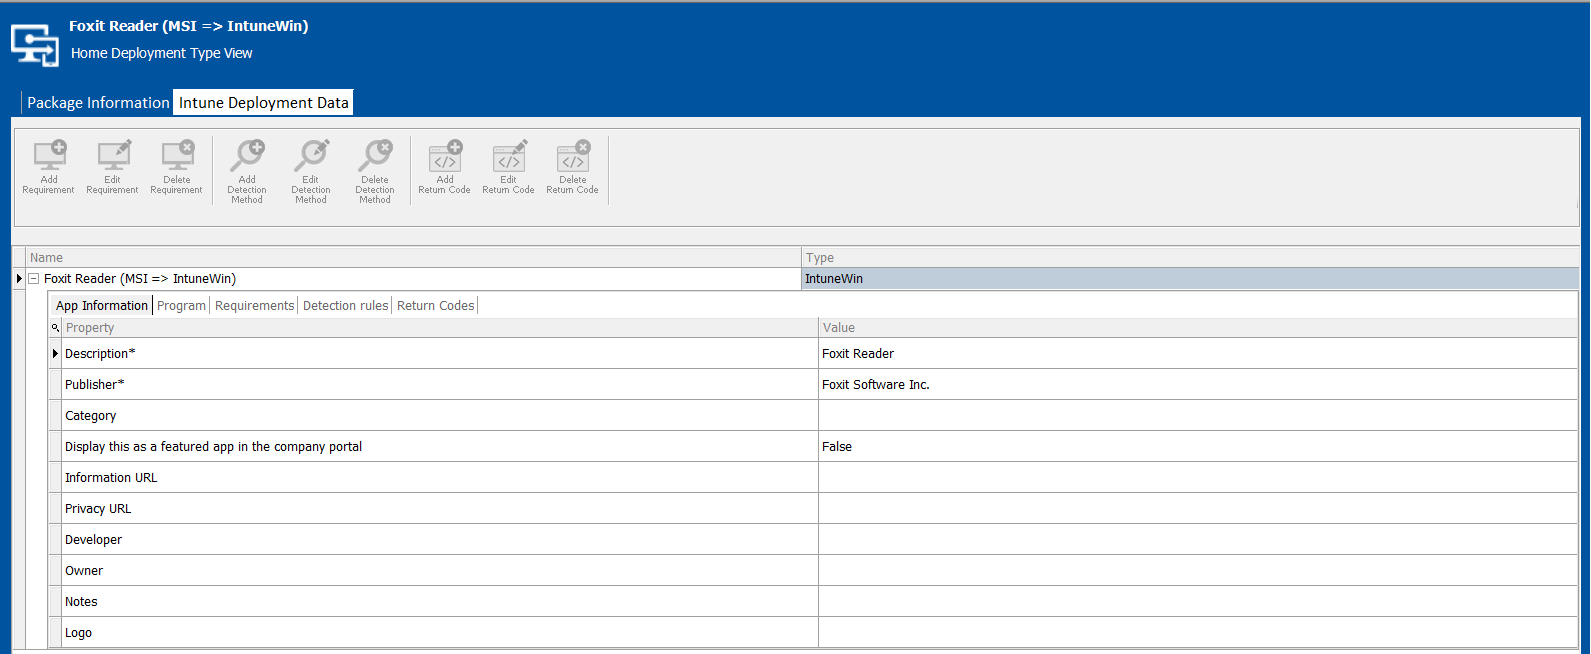Open the Program tab

[x=181, y=306]
